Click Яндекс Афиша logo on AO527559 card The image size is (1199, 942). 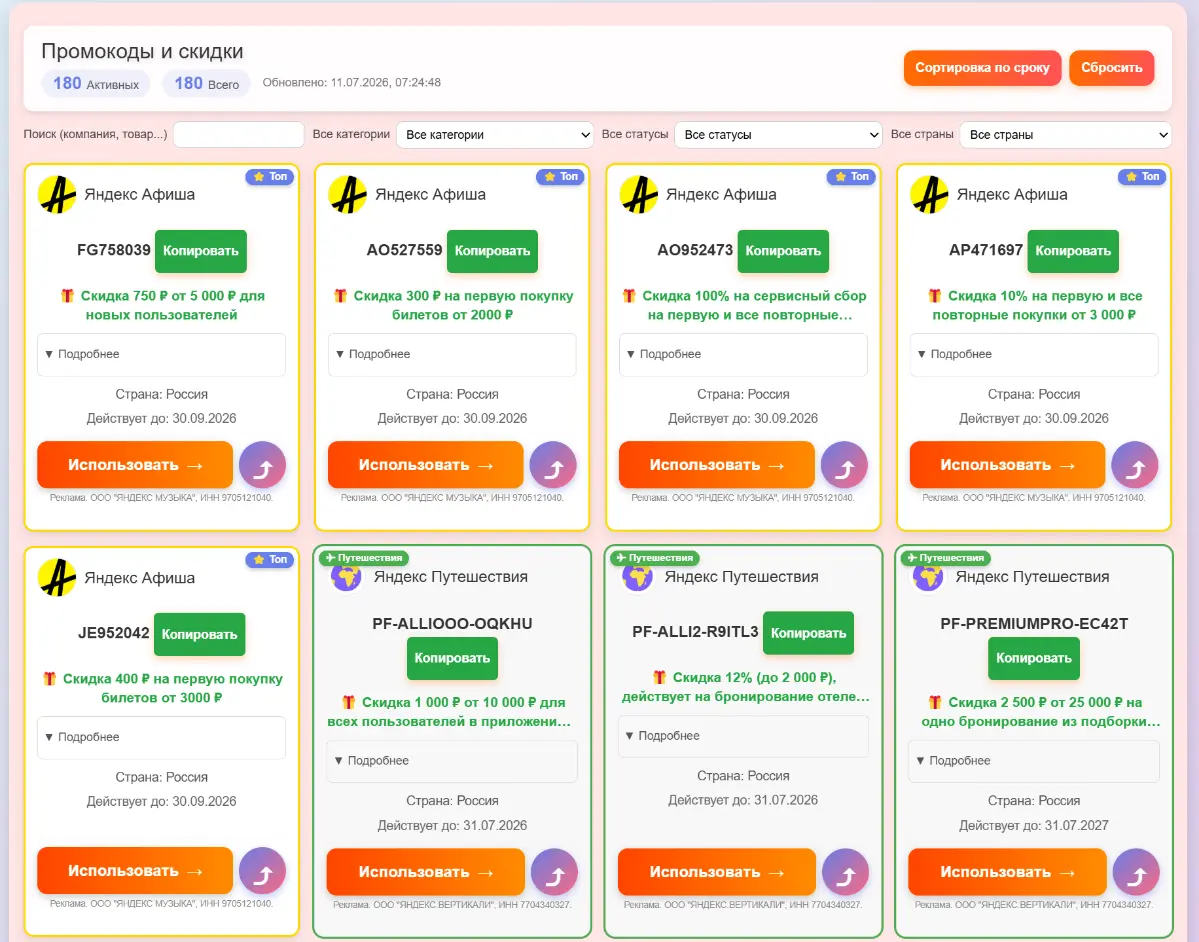[x=347, y=194]
